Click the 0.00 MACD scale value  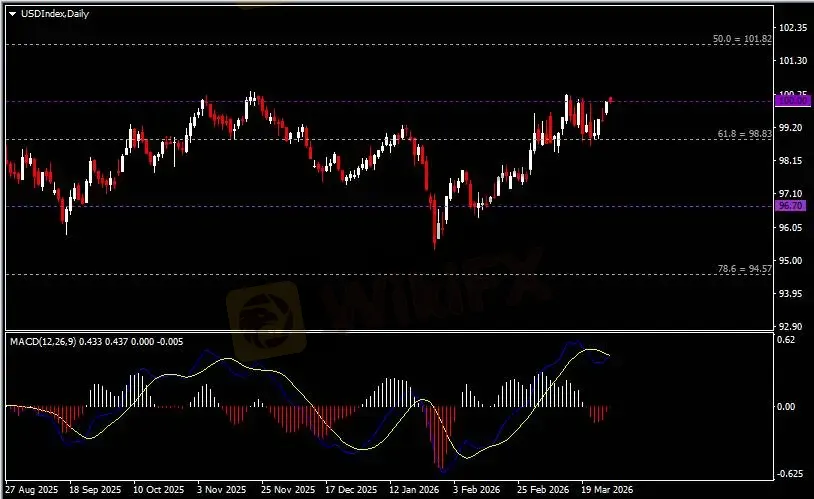[788, 407]
